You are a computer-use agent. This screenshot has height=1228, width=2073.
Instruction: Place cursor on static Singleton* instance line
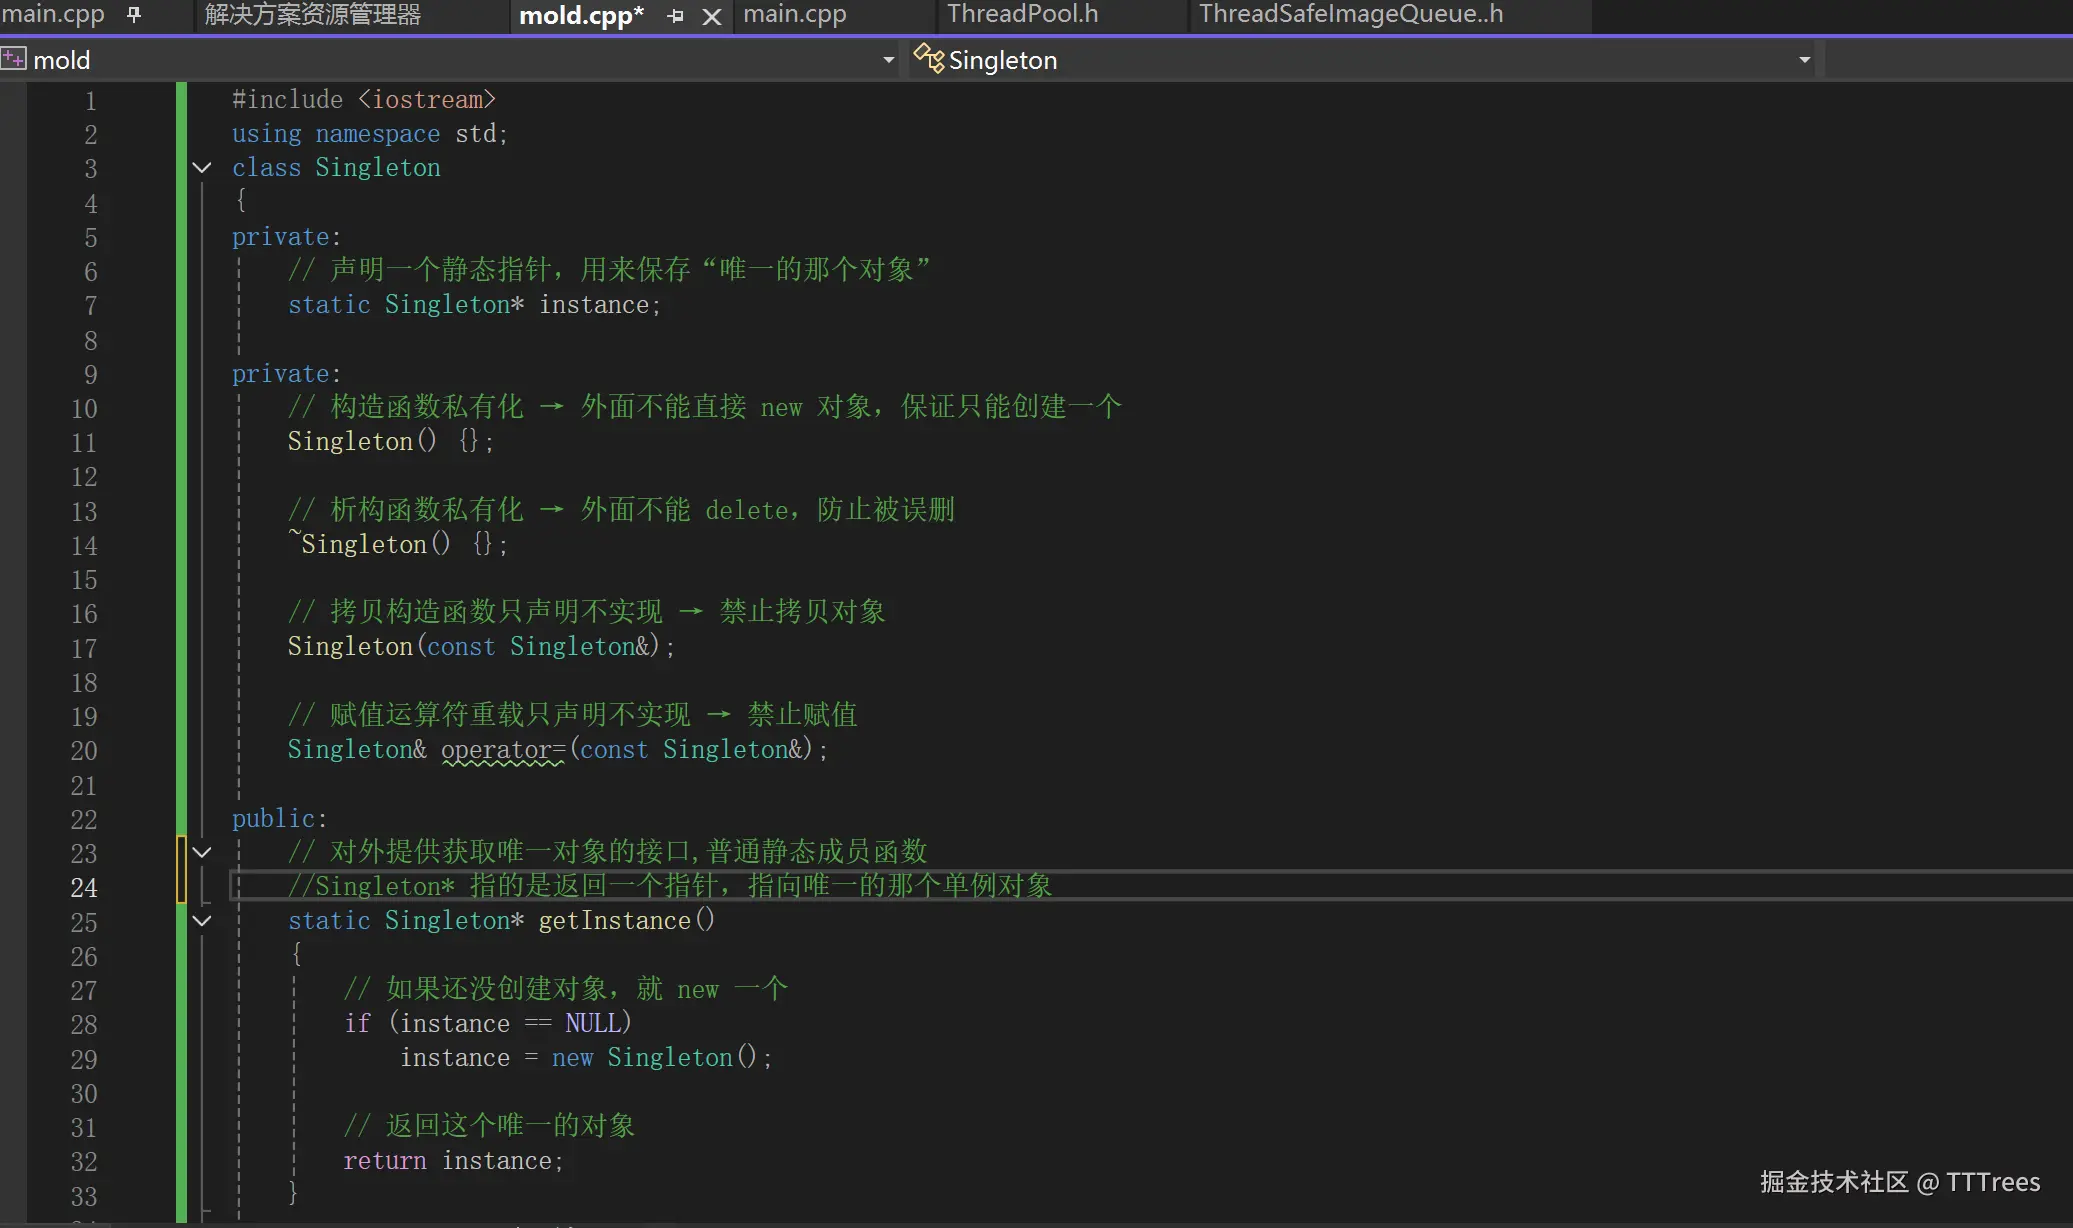pyautogui.click(x=594, y=305)
